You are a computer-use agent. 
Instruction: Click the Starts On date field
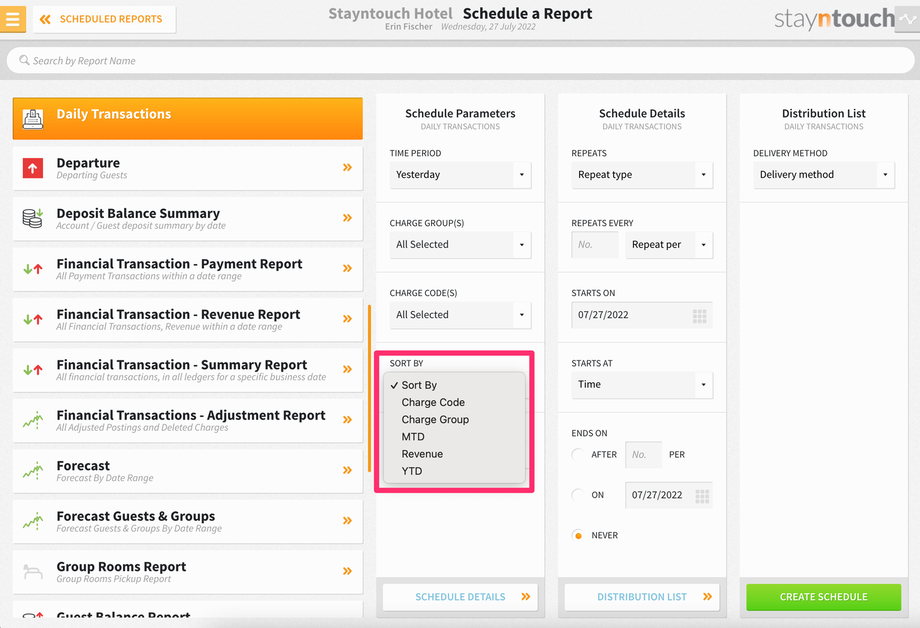click(x=642, y=315)
